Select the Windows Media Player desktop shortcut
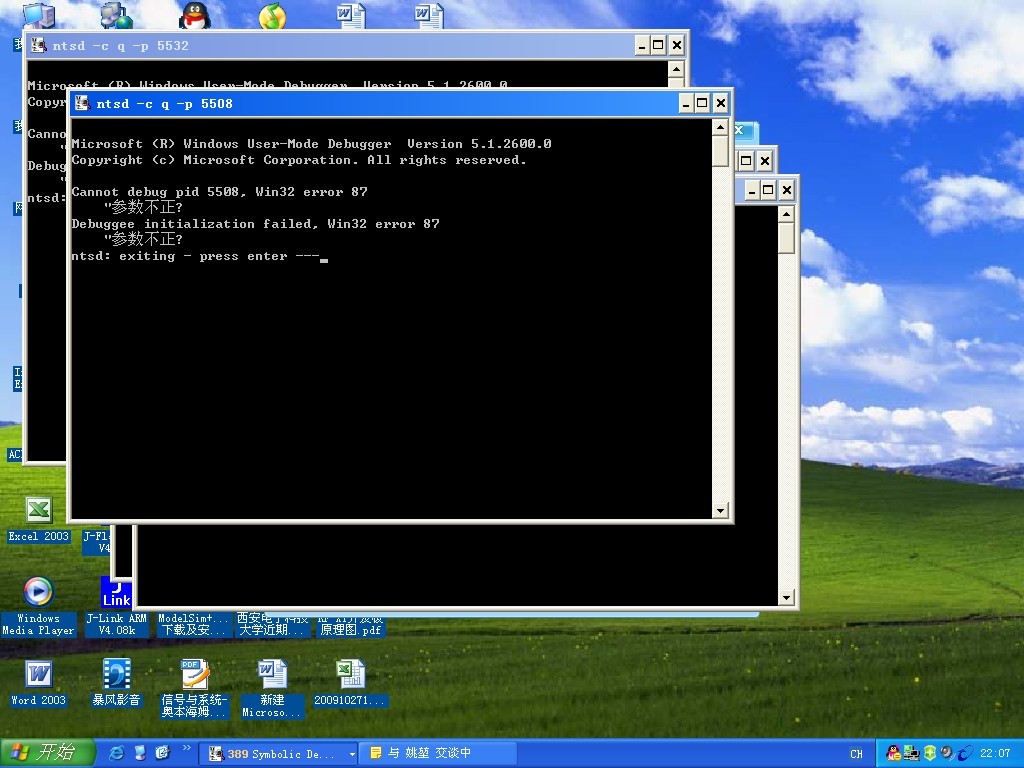This screenshot has width=1024, height=768. click(38, 607)
